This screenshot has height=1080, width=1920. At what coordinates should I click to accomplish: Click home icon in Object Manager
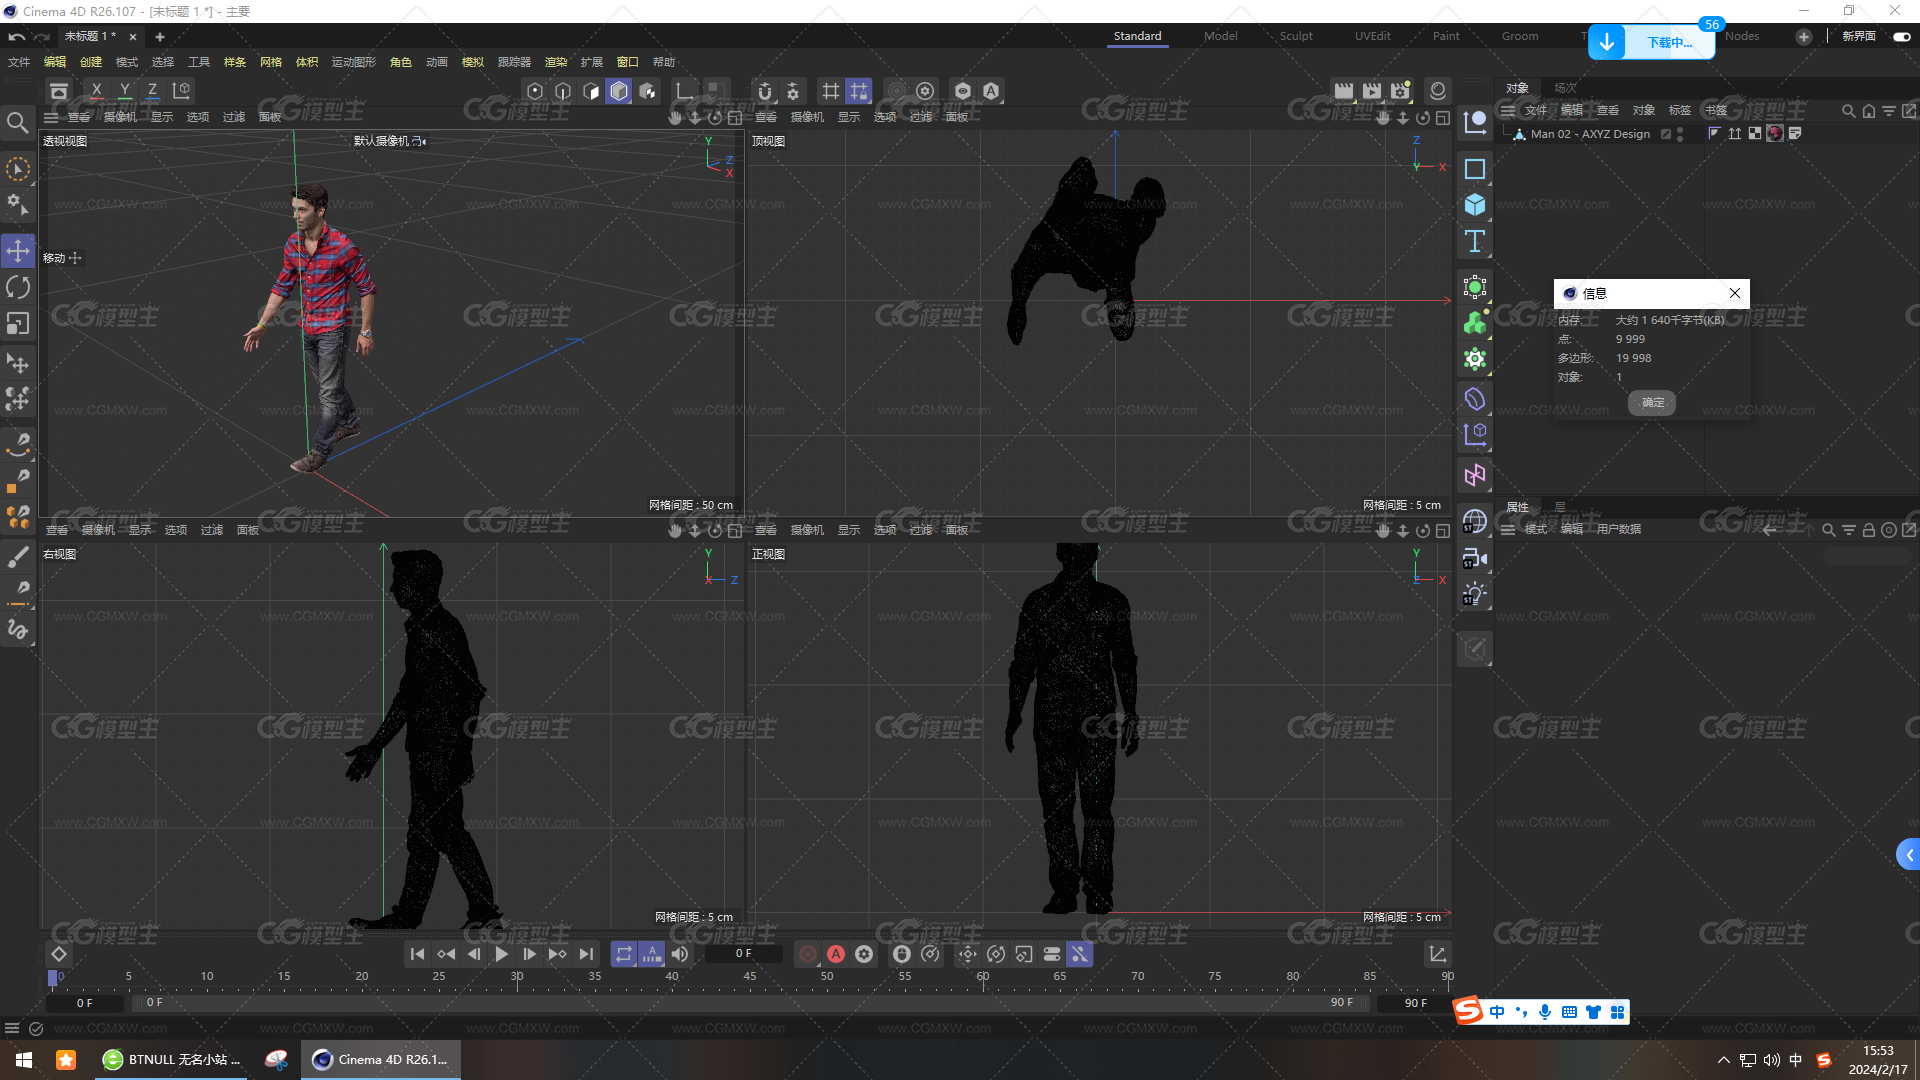[x=1869, y=111]
